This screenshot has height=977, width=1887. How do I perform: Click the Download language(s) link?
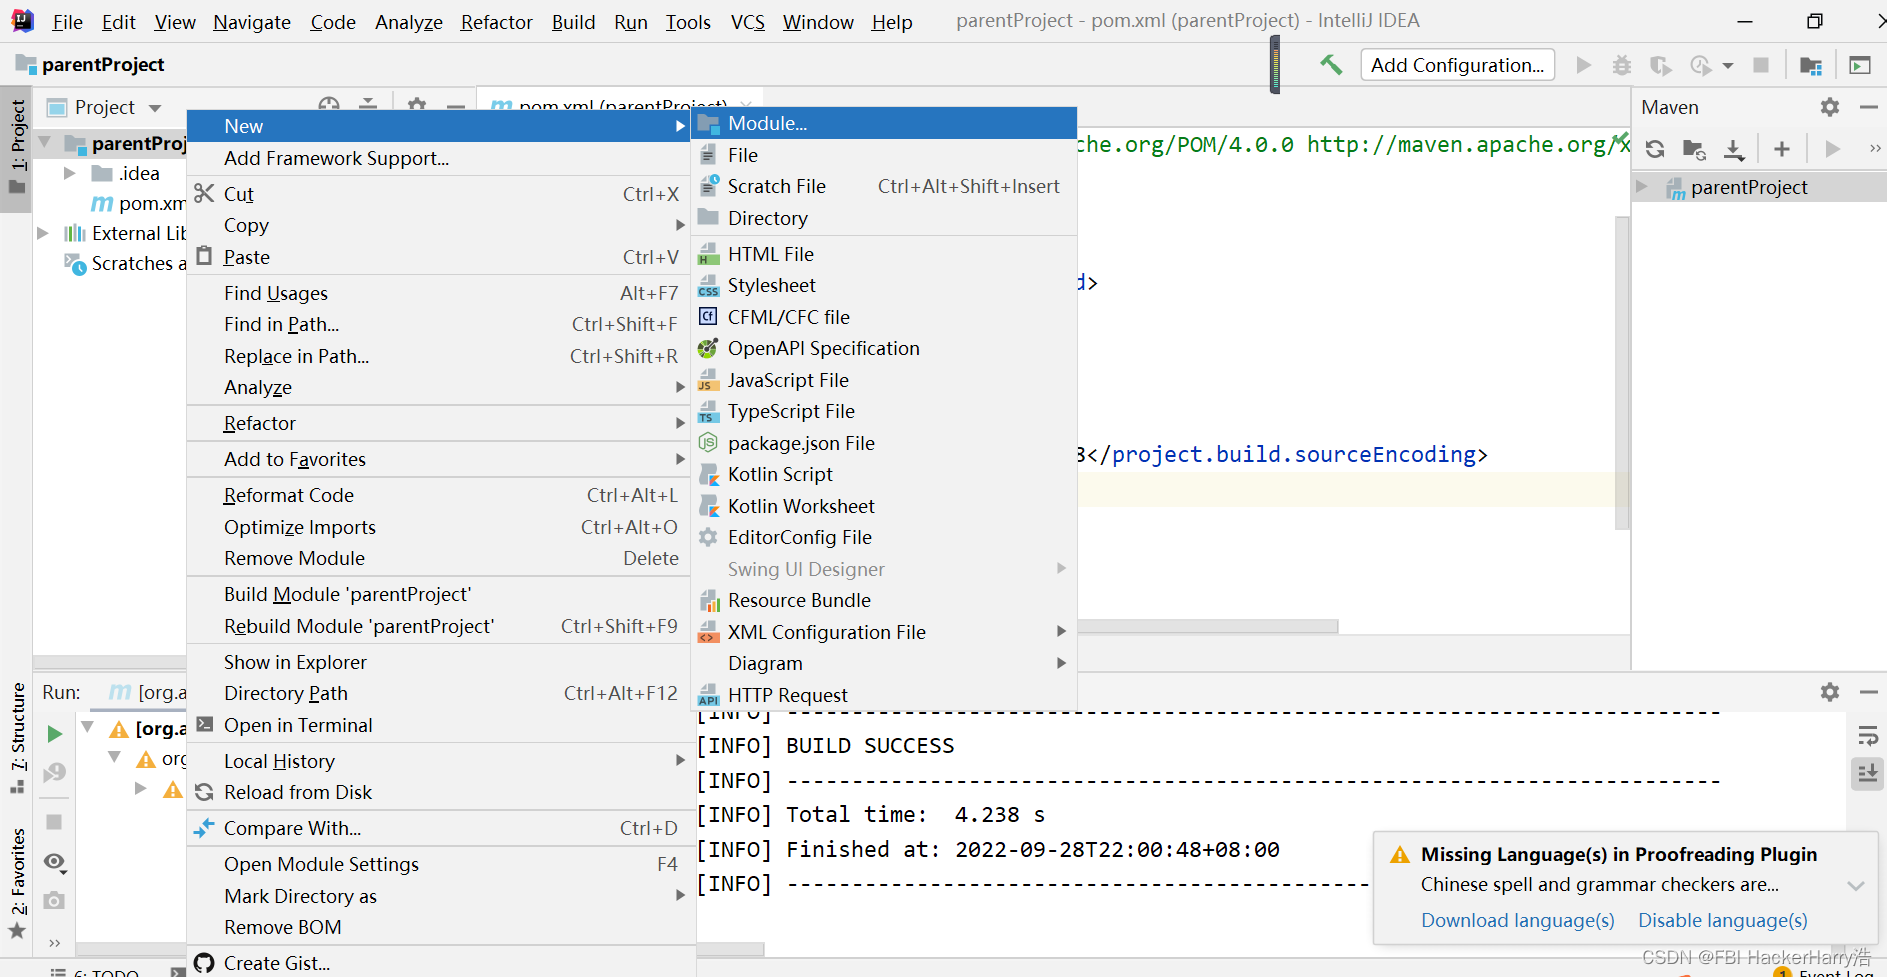(x=1517, y=920)
